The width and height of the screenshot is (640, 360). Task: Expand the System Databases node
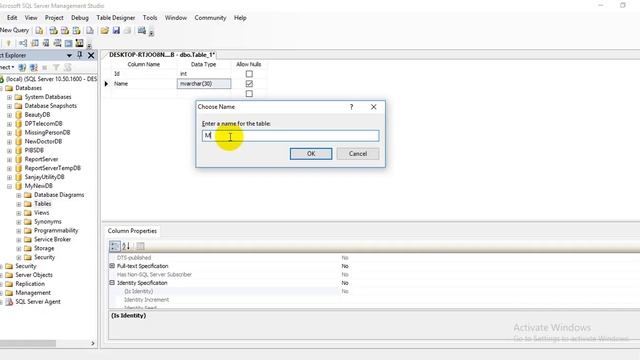click(x=9, y=97)
